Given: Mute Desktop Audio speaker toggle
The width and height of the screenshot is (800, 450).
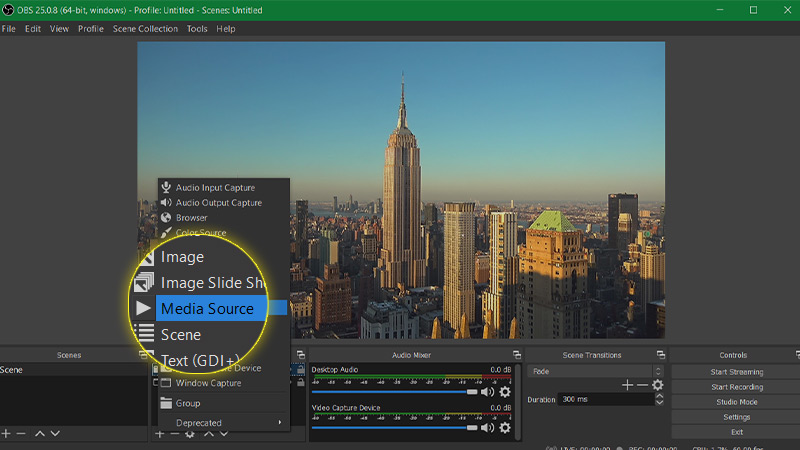Looking at the screenshot, I should pyautogui.click(x=487, y=392).
